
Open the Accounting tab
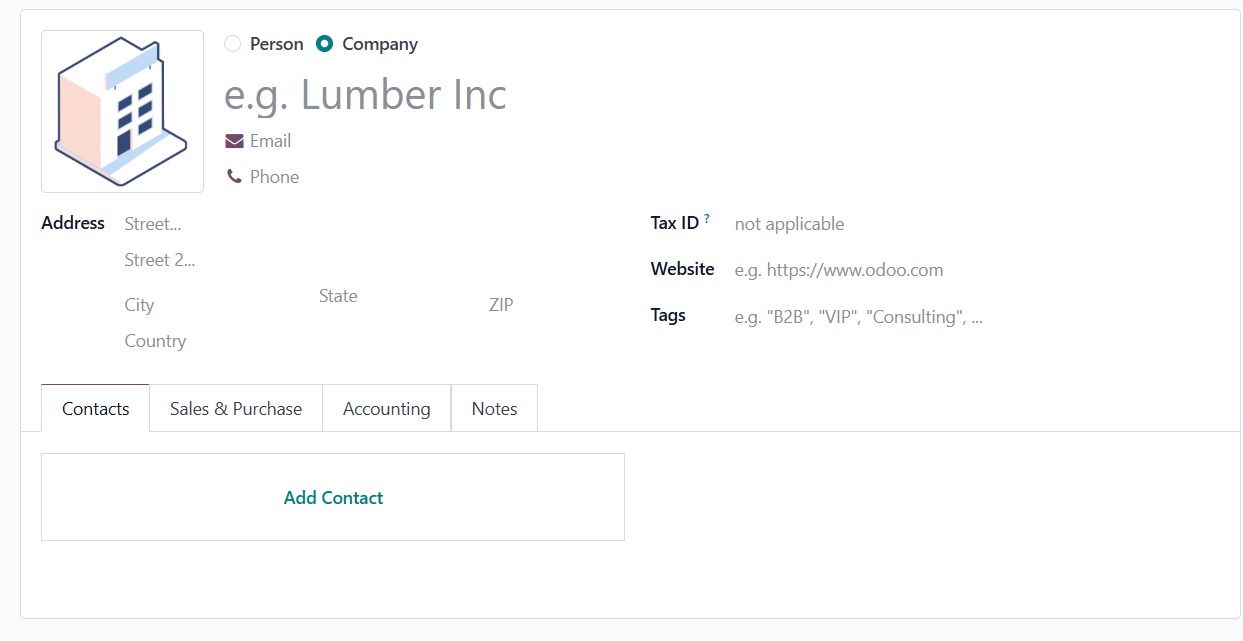386,409
